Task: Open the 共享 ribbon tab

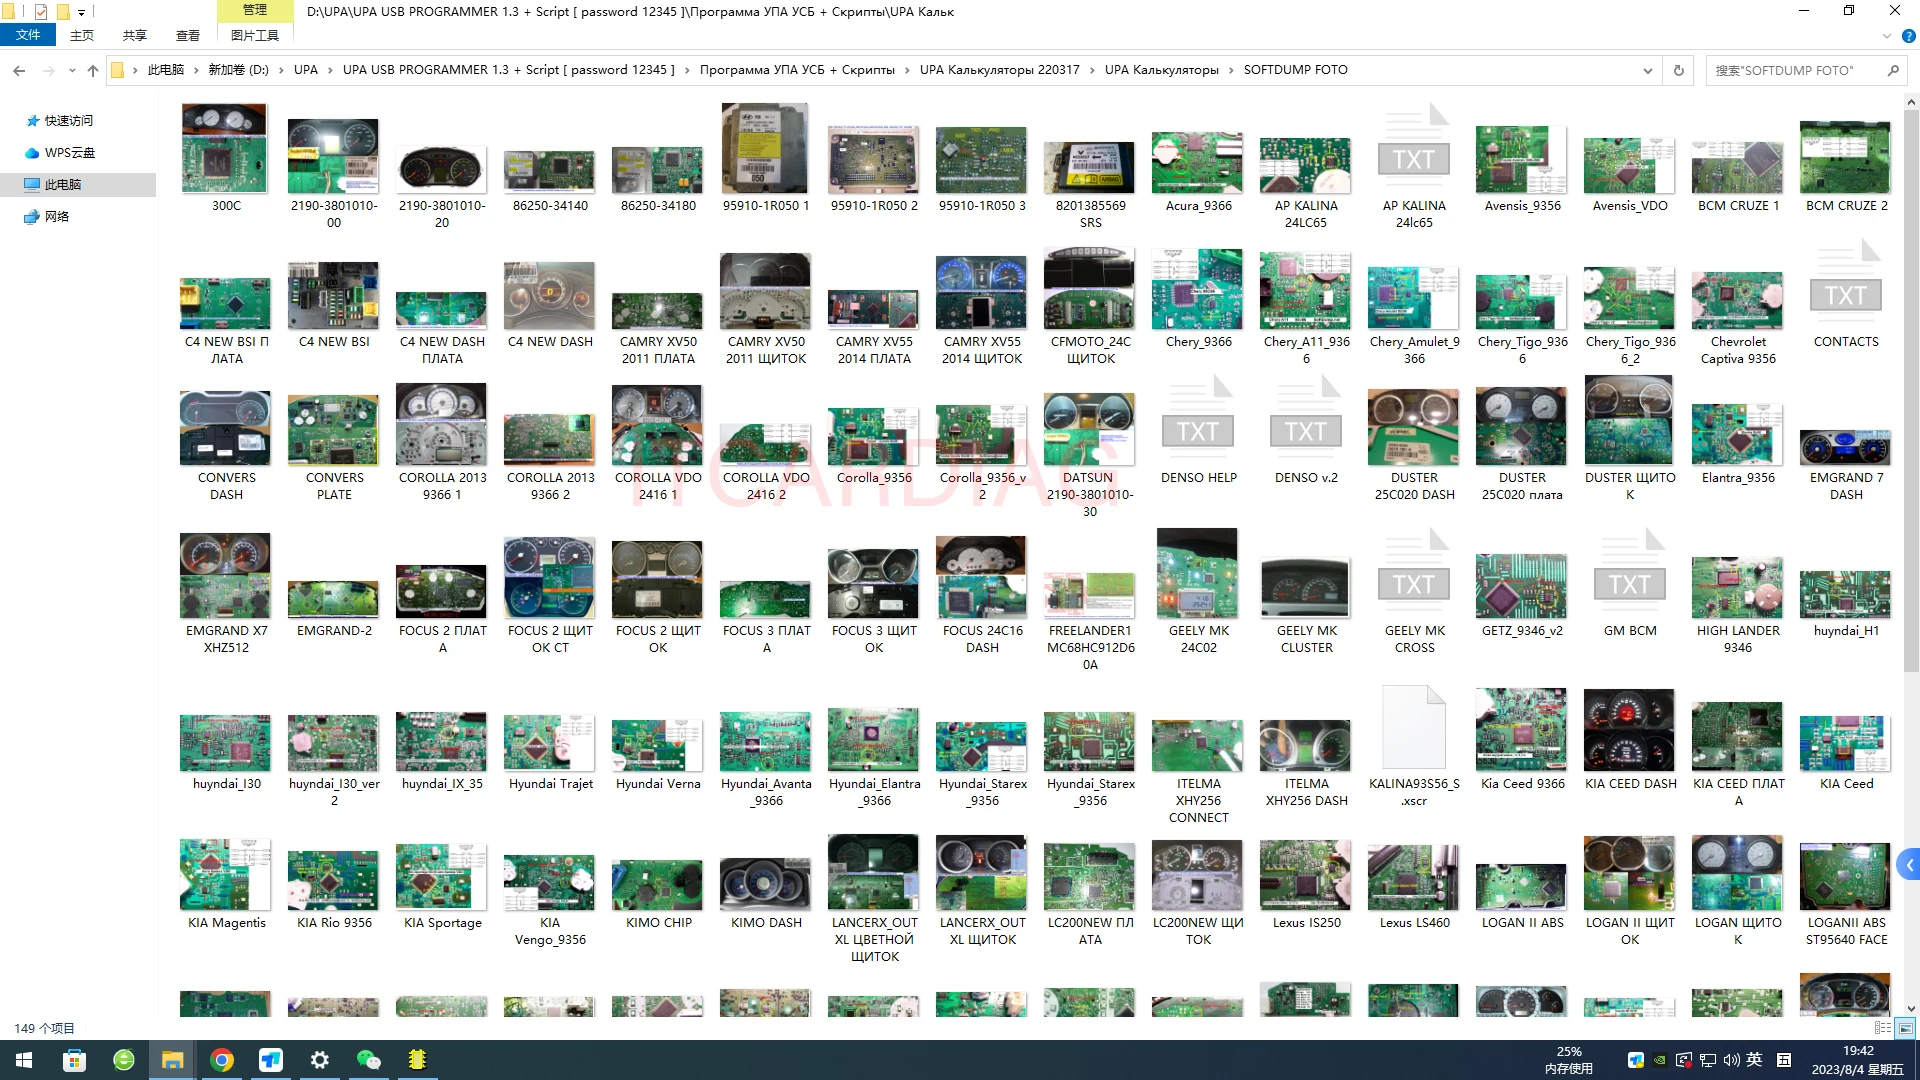Action: coord(135,35)
